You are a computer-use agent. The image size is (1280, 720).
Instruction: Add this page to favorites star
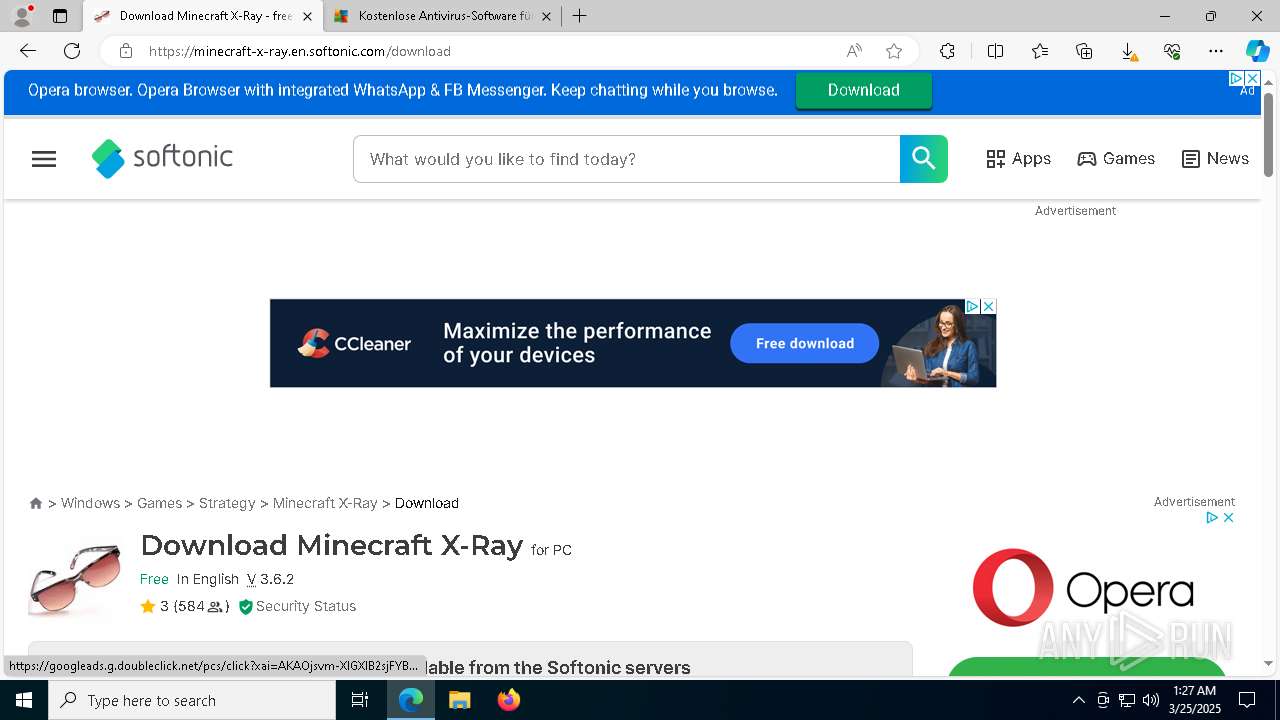(x=894, y=51)
